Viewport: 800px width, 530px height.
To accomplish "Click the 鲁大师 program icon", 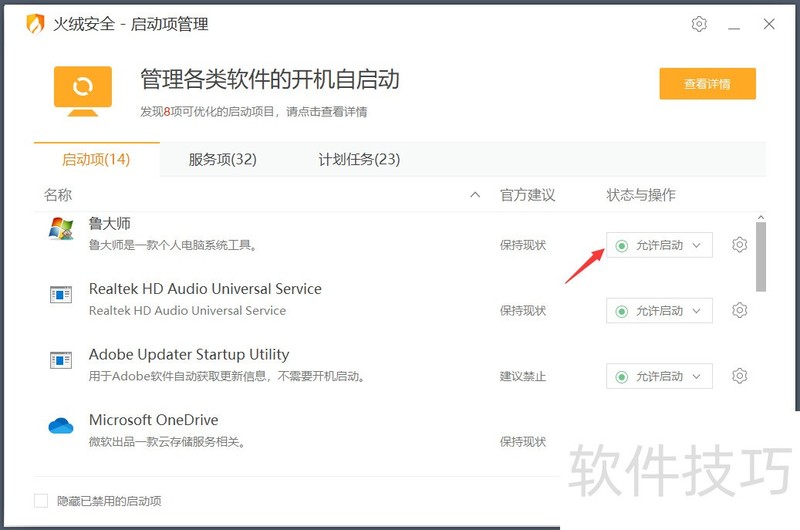I will tap(61, 229).
